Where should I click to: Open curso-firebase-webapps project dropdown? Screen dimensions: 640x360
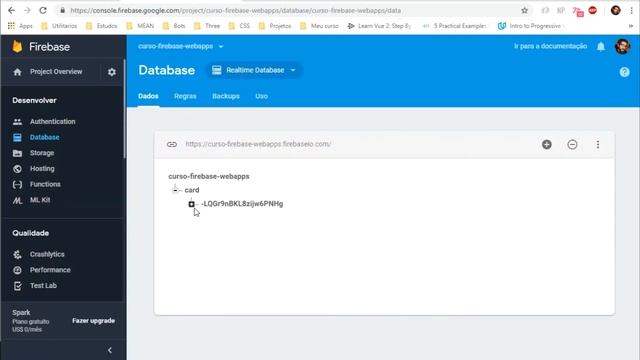click(181, 47)
